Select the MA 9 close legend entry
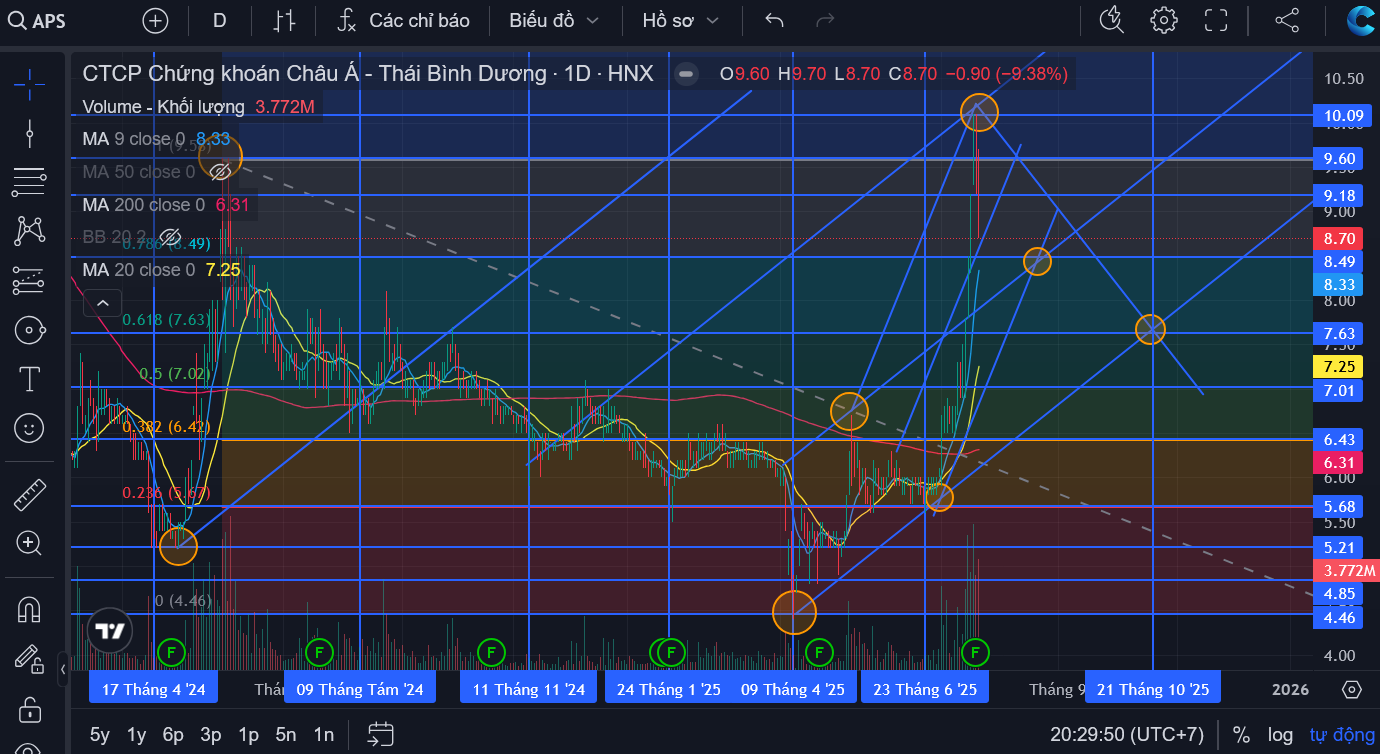The image size is (1380, 754). point(133,139)
